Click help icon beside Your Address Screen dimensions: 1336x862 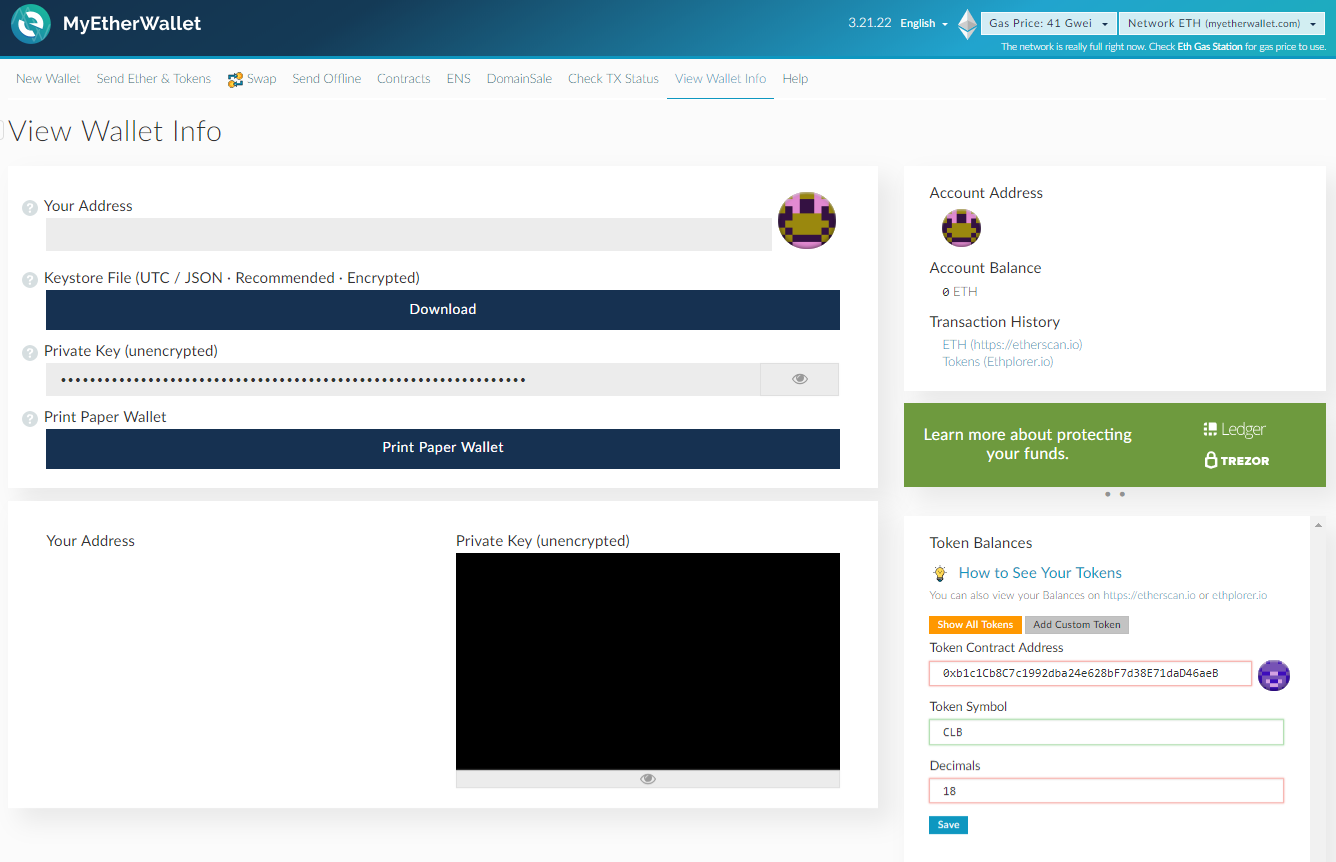(30, 207)
